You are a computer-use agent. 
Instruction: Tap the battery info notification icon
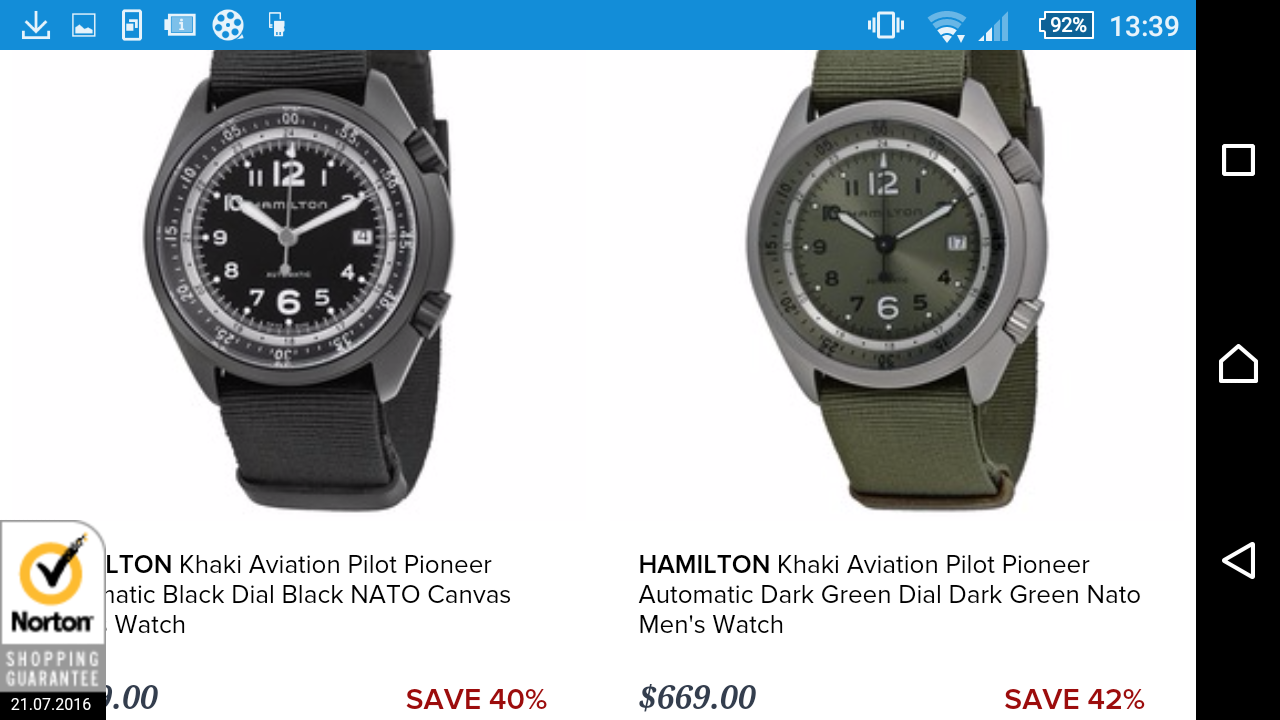coord(180,25)
